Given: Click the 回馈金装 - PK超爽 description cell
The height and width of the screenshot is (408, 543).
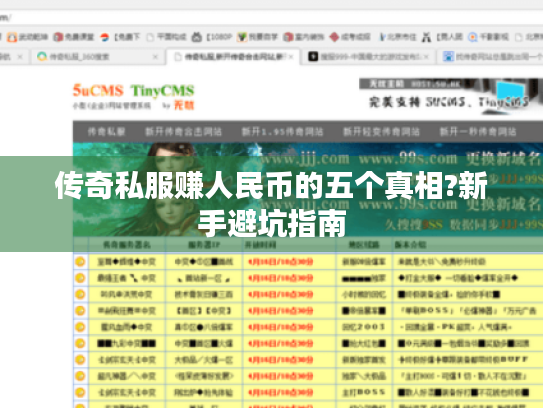Looking at the screenshot, I should pos(456,327).
